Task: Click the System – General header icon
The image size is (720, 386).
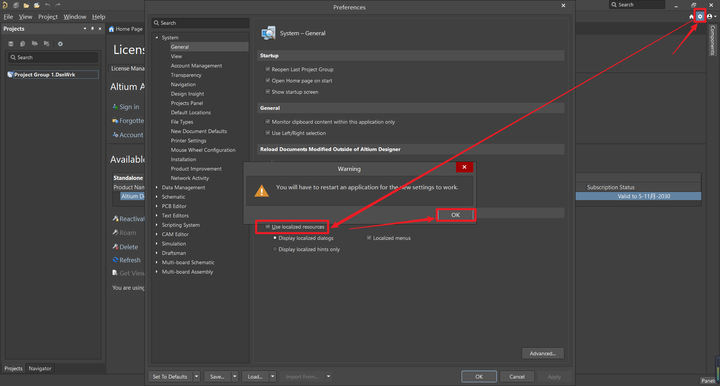Action: pos(268,33)
